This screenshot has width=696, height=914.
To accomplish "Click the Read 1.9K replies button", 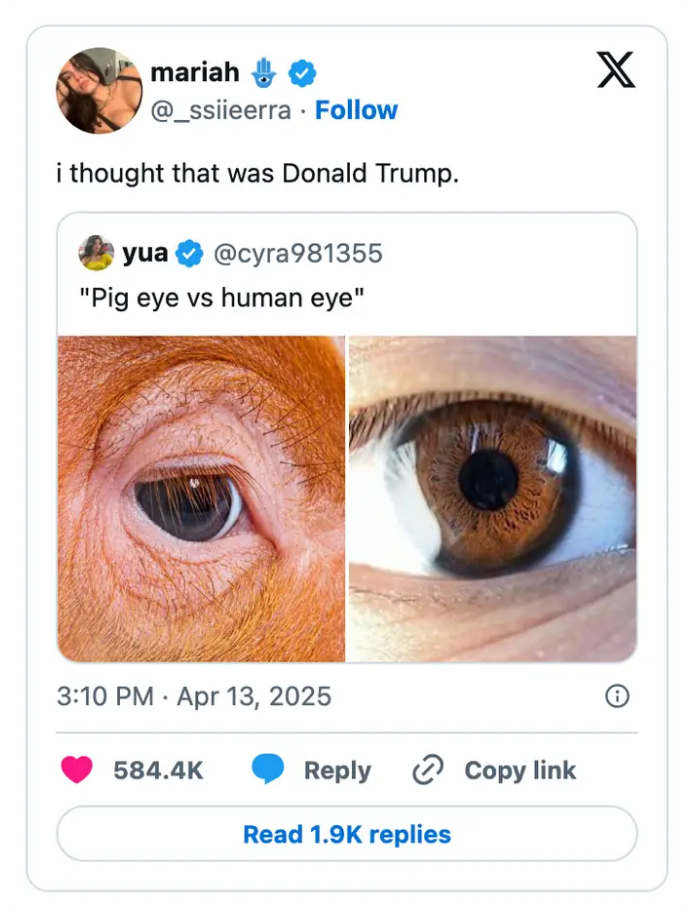I will click(x=348, y=832).
